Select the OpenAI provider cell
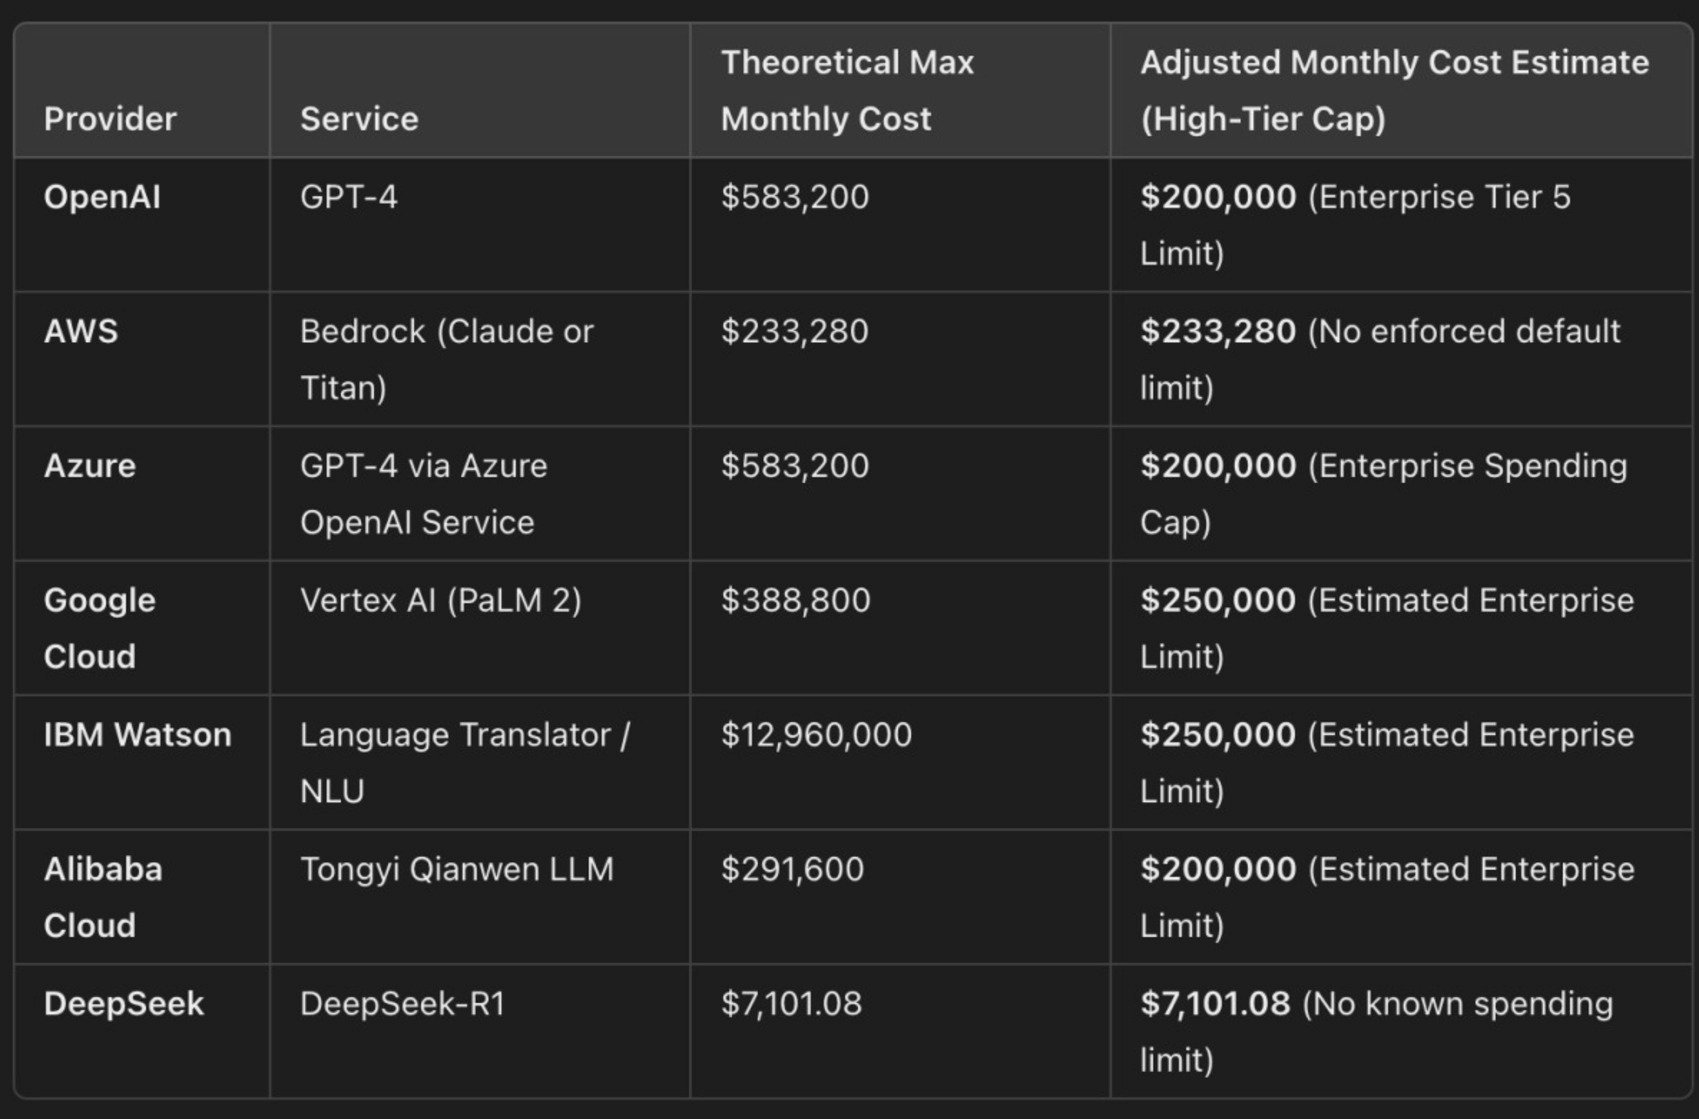 [x=102, y=197]
